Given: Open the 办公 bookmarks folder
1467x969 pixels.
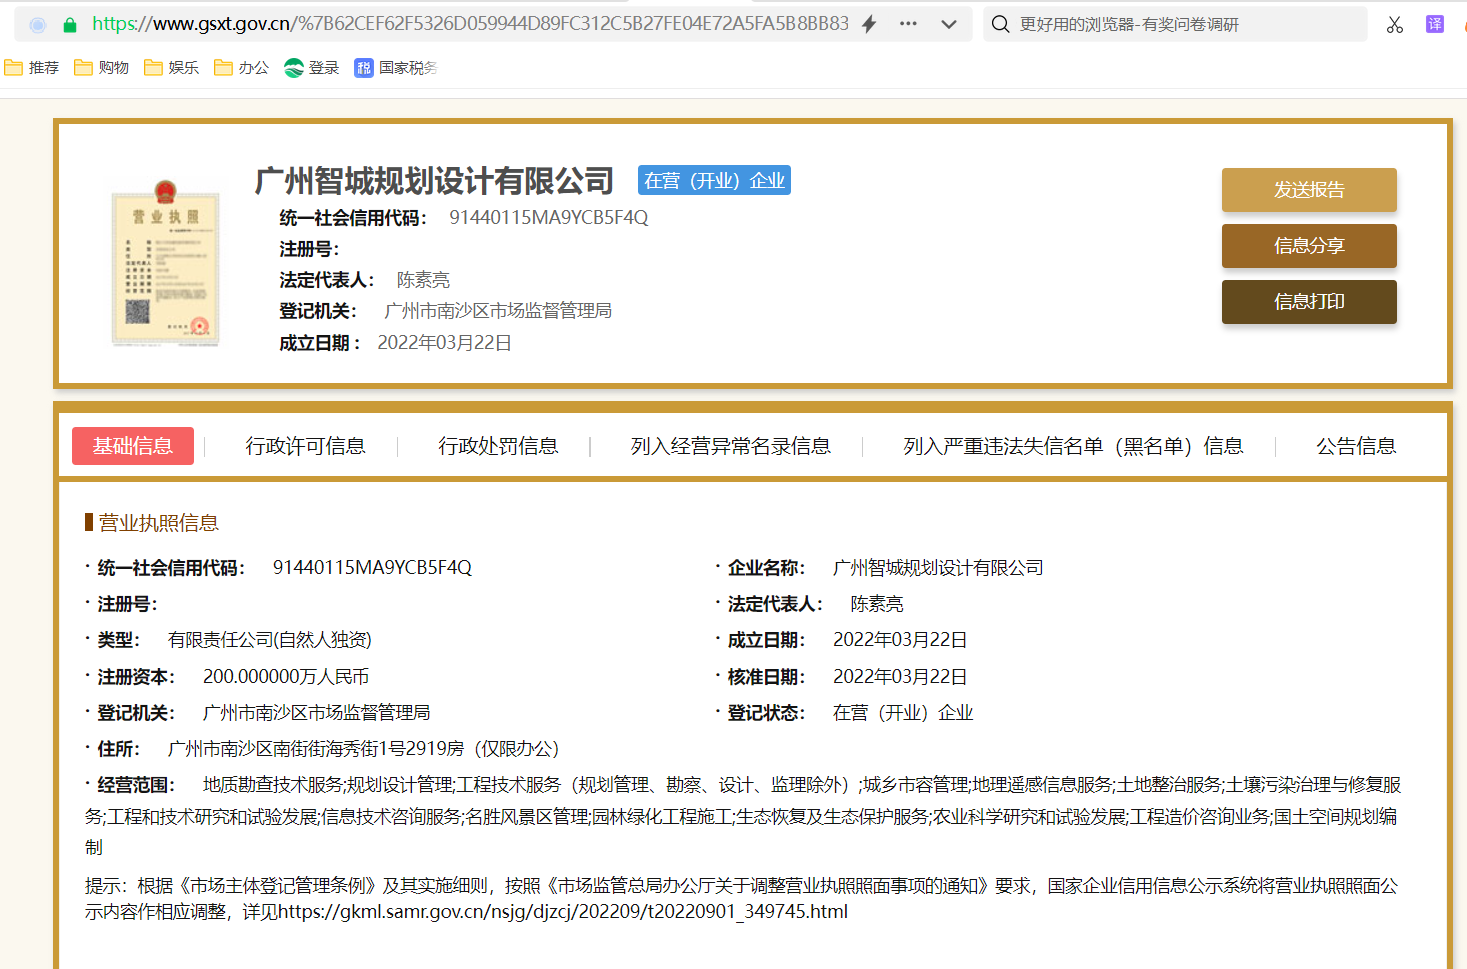Looking at the screenshot, I should click(240, 67).
